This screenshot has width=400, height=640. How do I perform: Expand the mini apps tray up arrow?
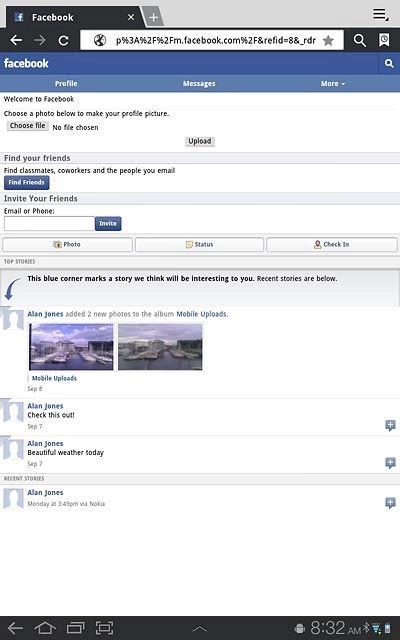[x=200, y=629]
